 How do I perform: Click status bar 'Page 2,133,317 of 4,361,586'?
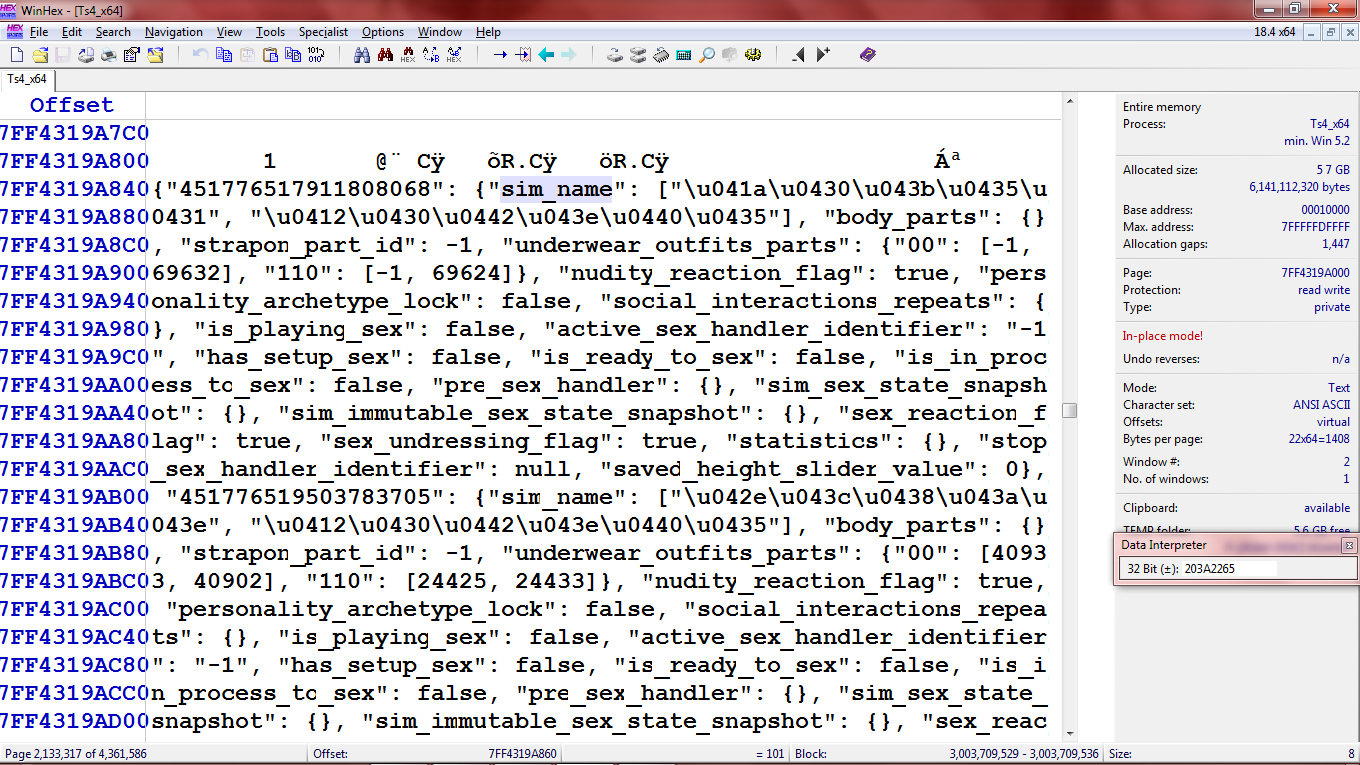pos(76,754)
